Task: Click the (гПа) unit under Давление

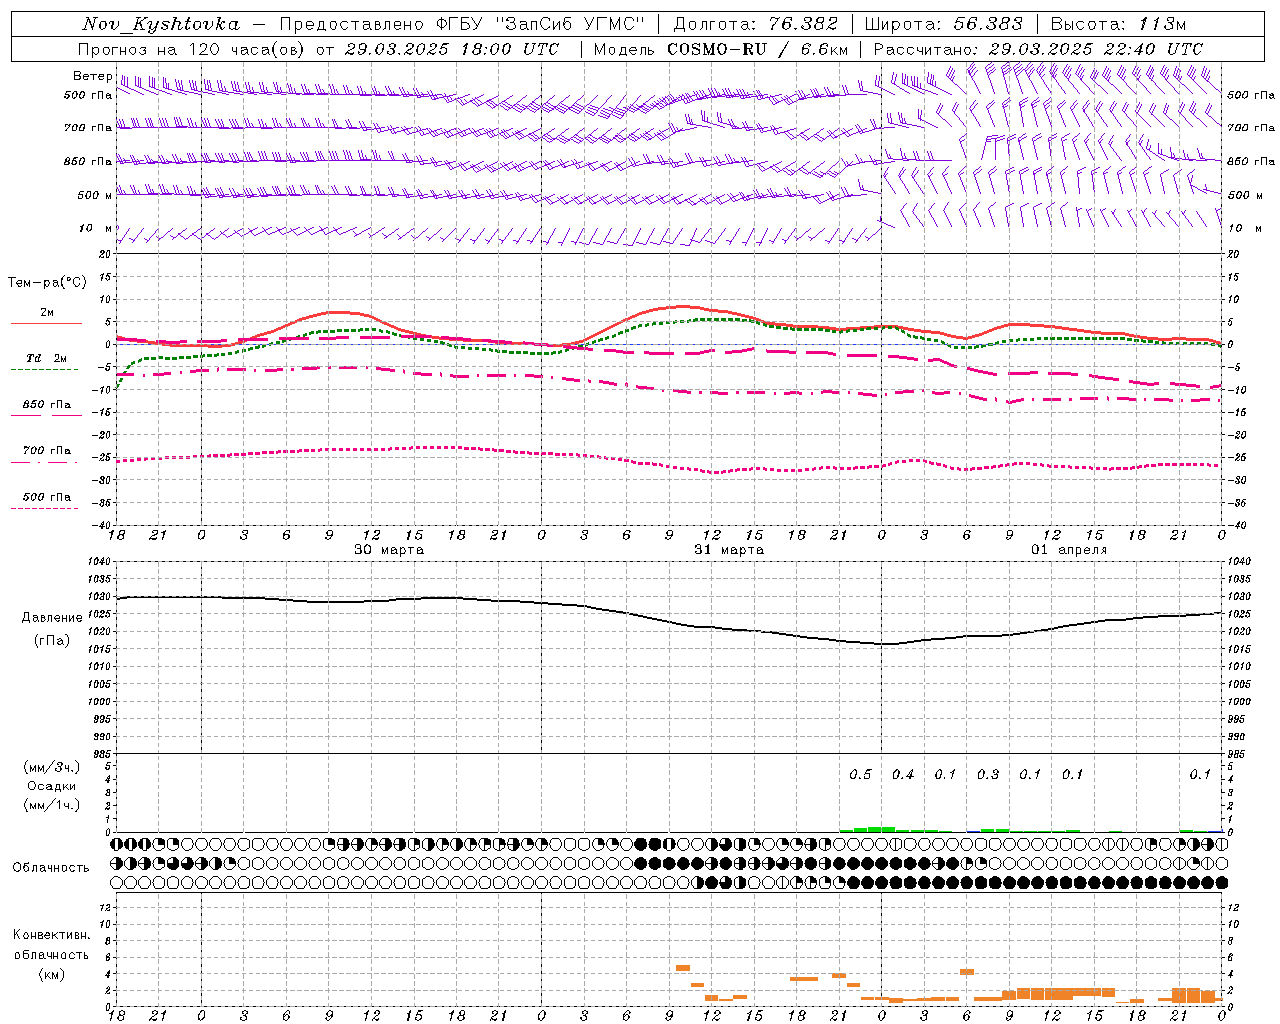Action: click(x=52, y=640)
